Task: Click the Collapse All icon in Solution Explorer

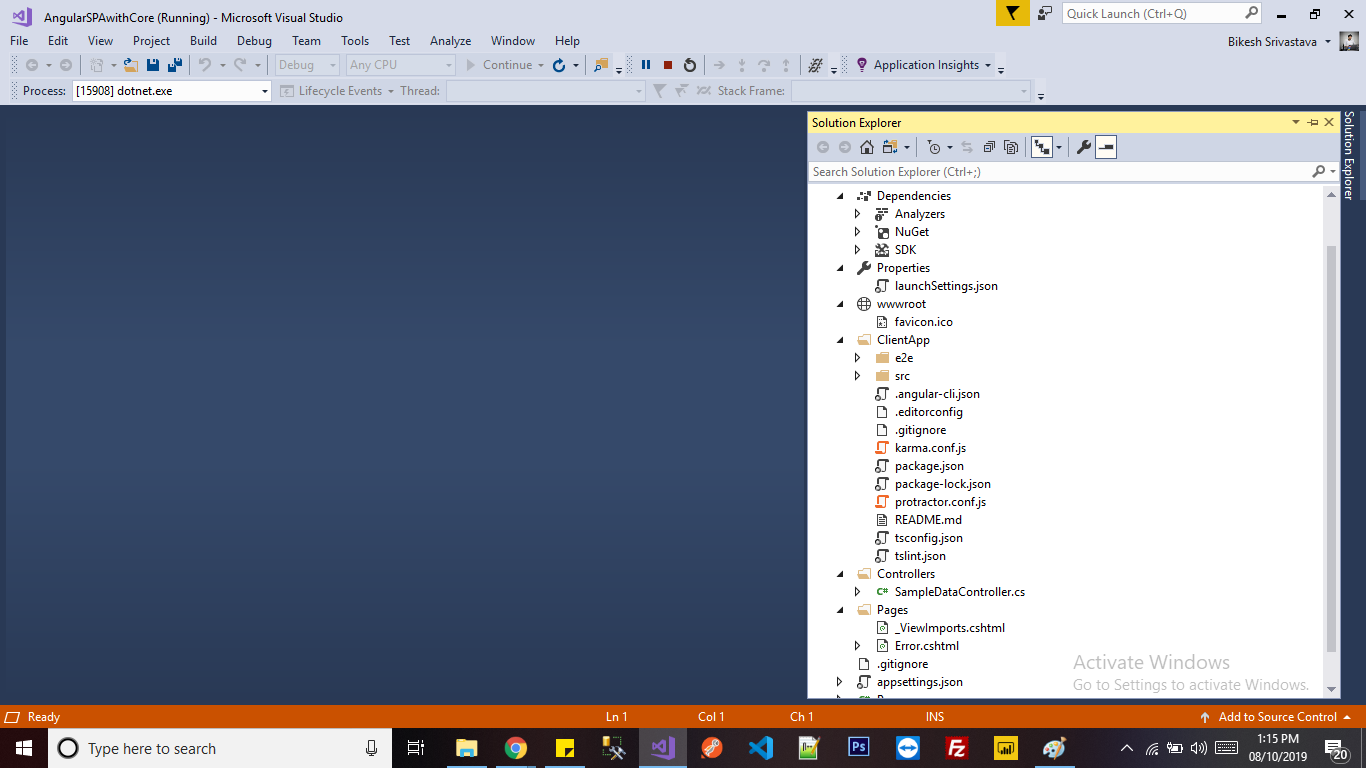Action: coord(990,146)
